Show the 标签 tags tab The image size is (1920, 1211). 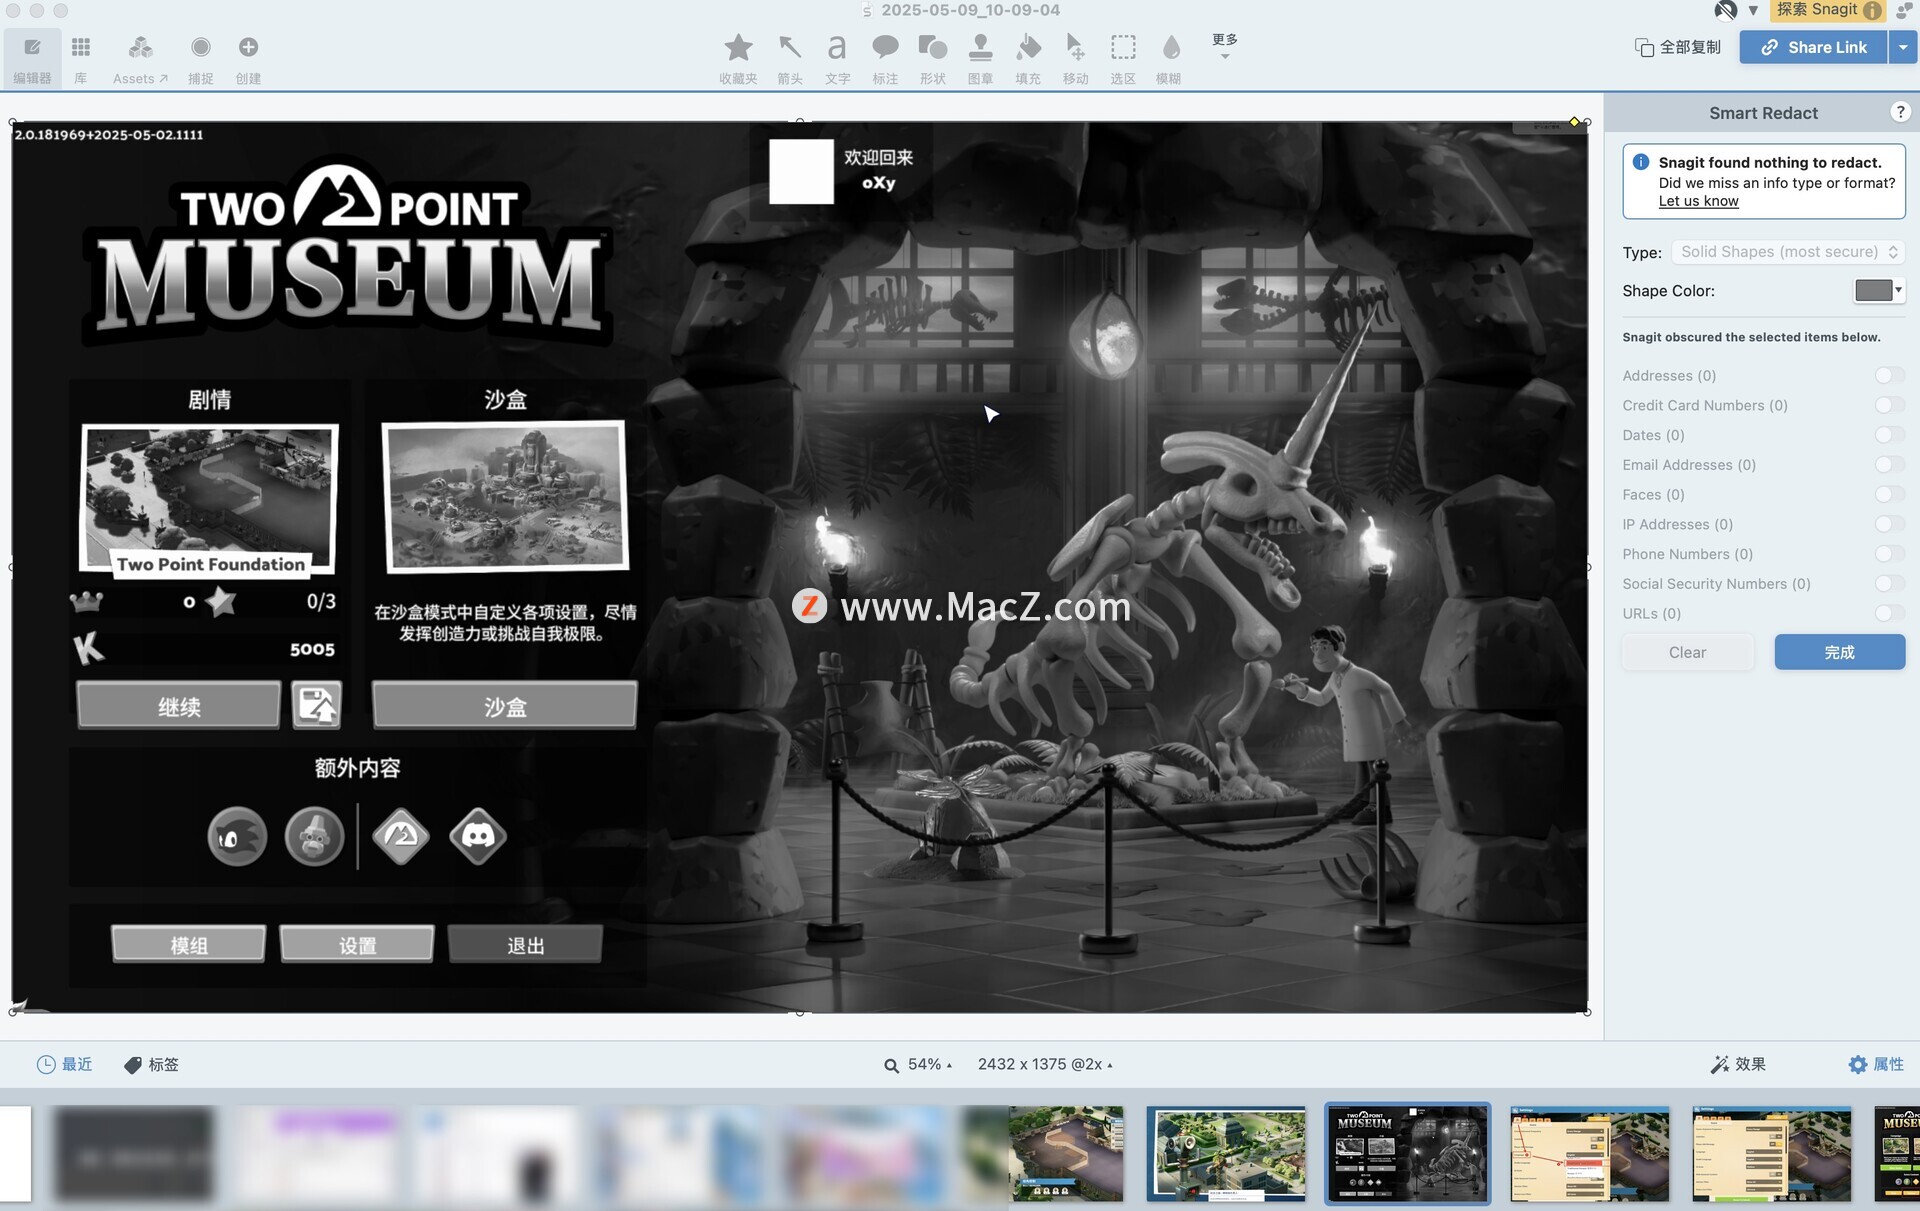[152, 1064]
